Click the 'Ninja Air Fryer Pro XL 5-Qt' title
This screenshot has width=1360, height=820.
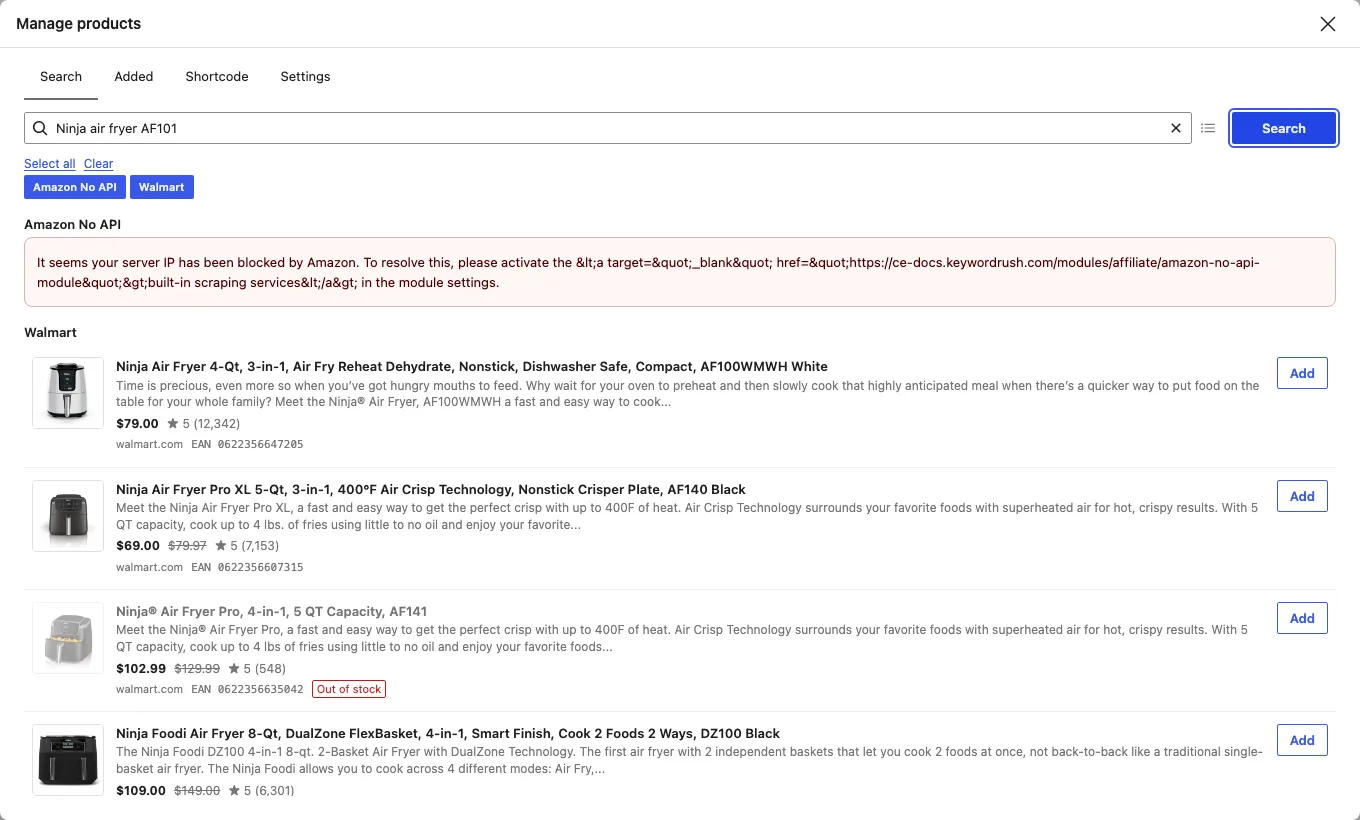431,489
